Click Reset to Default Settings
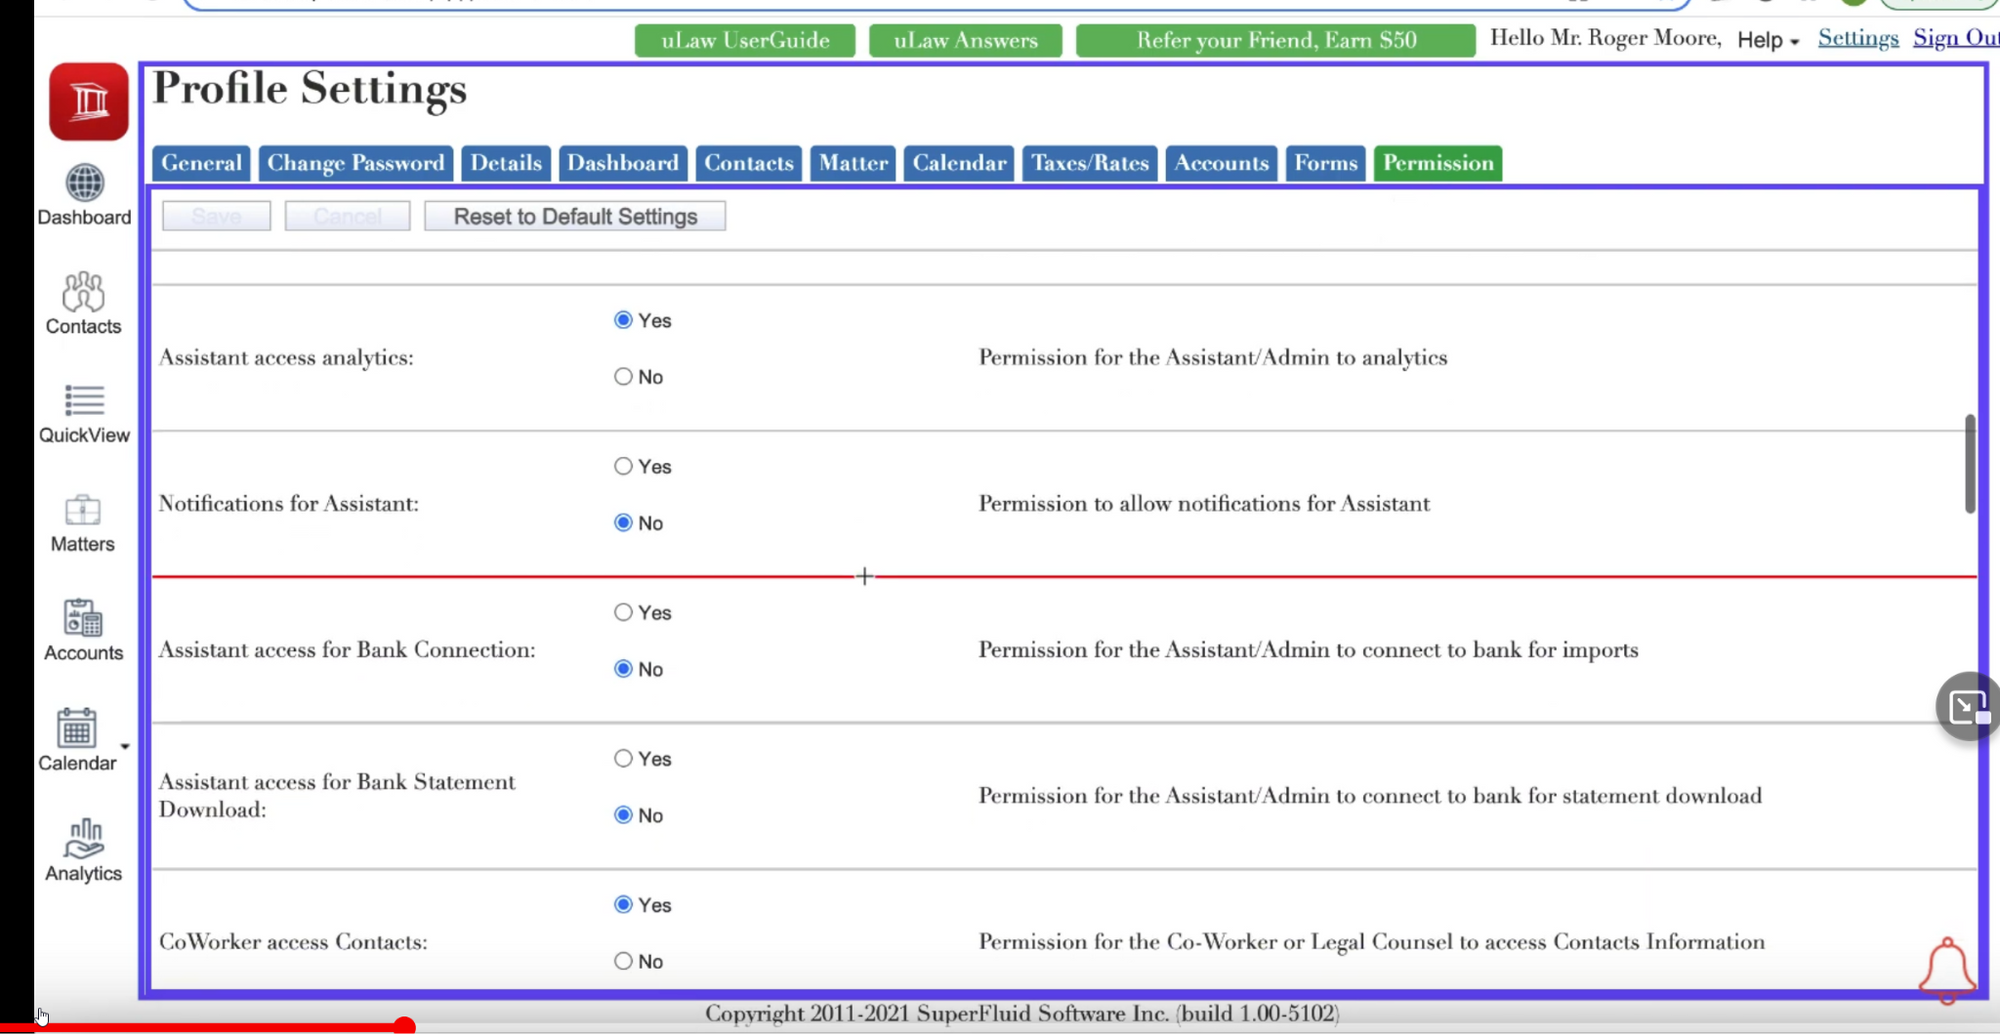Viewport: 2000px width, 1034px height. [574, 216]
